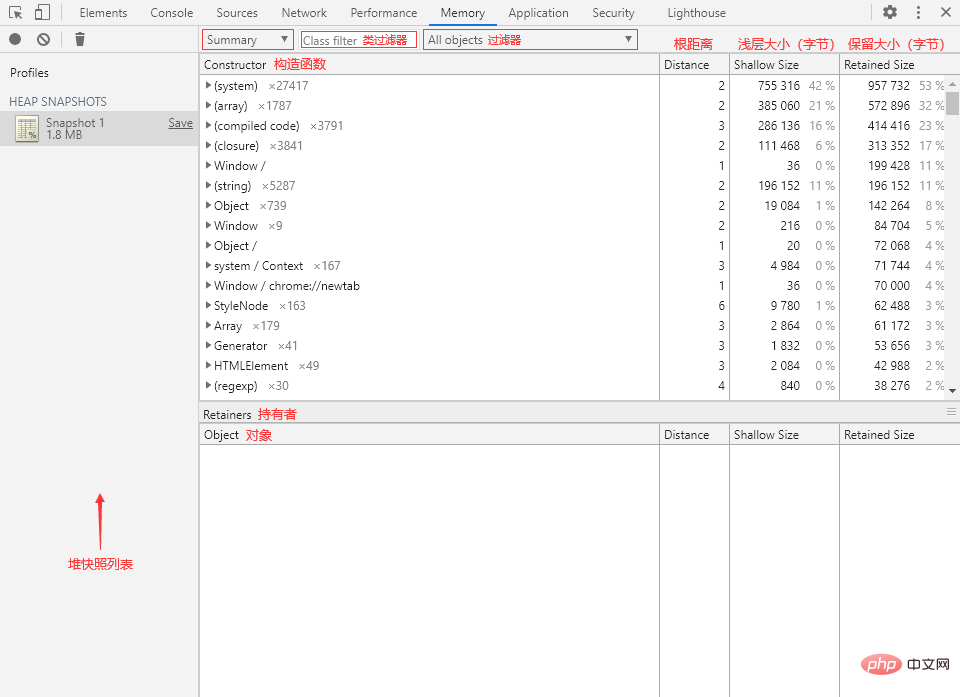960x697 pixels.
Task: Click the Profiles heading in sidebar
Action: tap(29, 72)
